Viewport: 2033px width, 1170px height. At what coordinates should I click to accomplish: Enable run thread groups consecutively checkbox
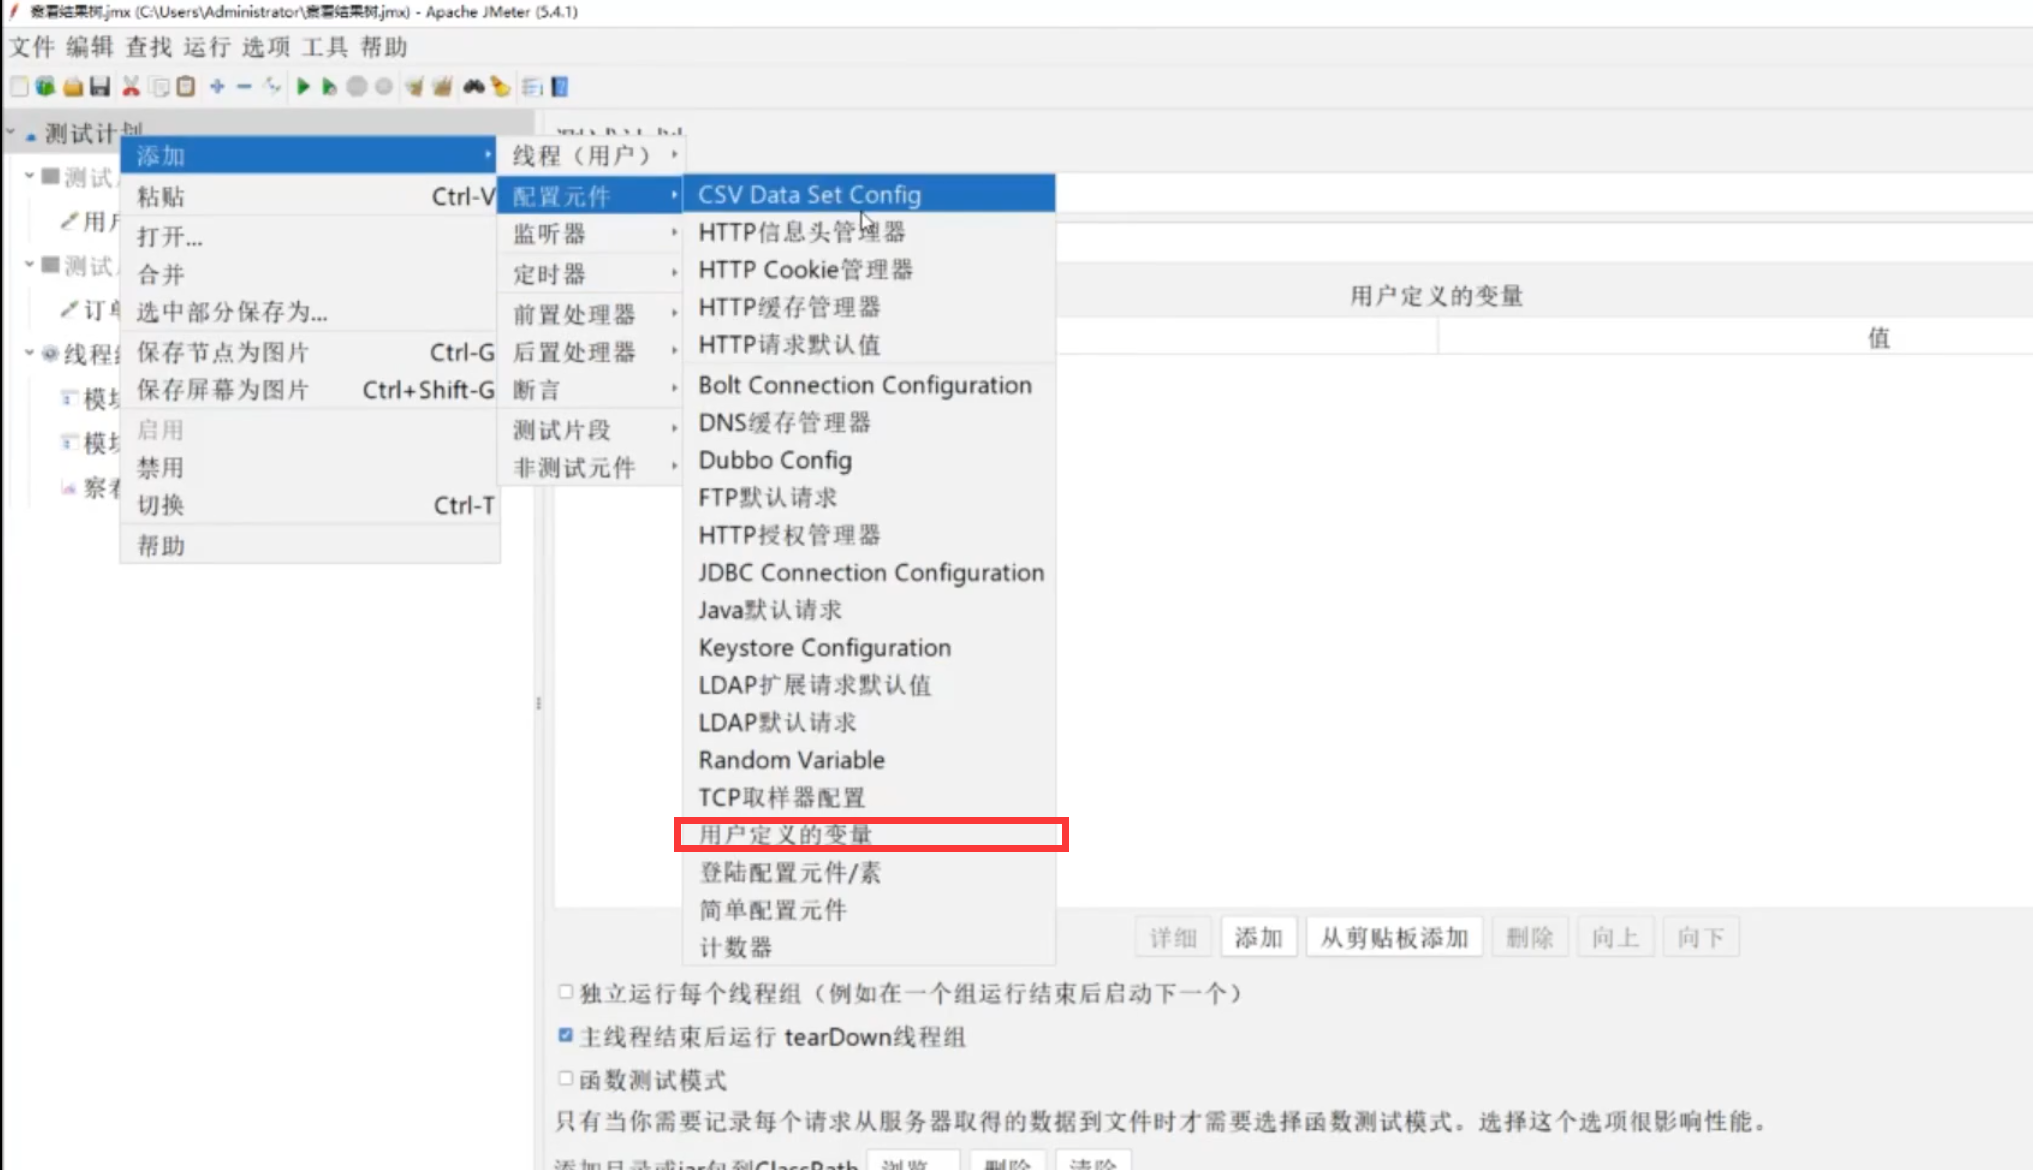point(566,992)
